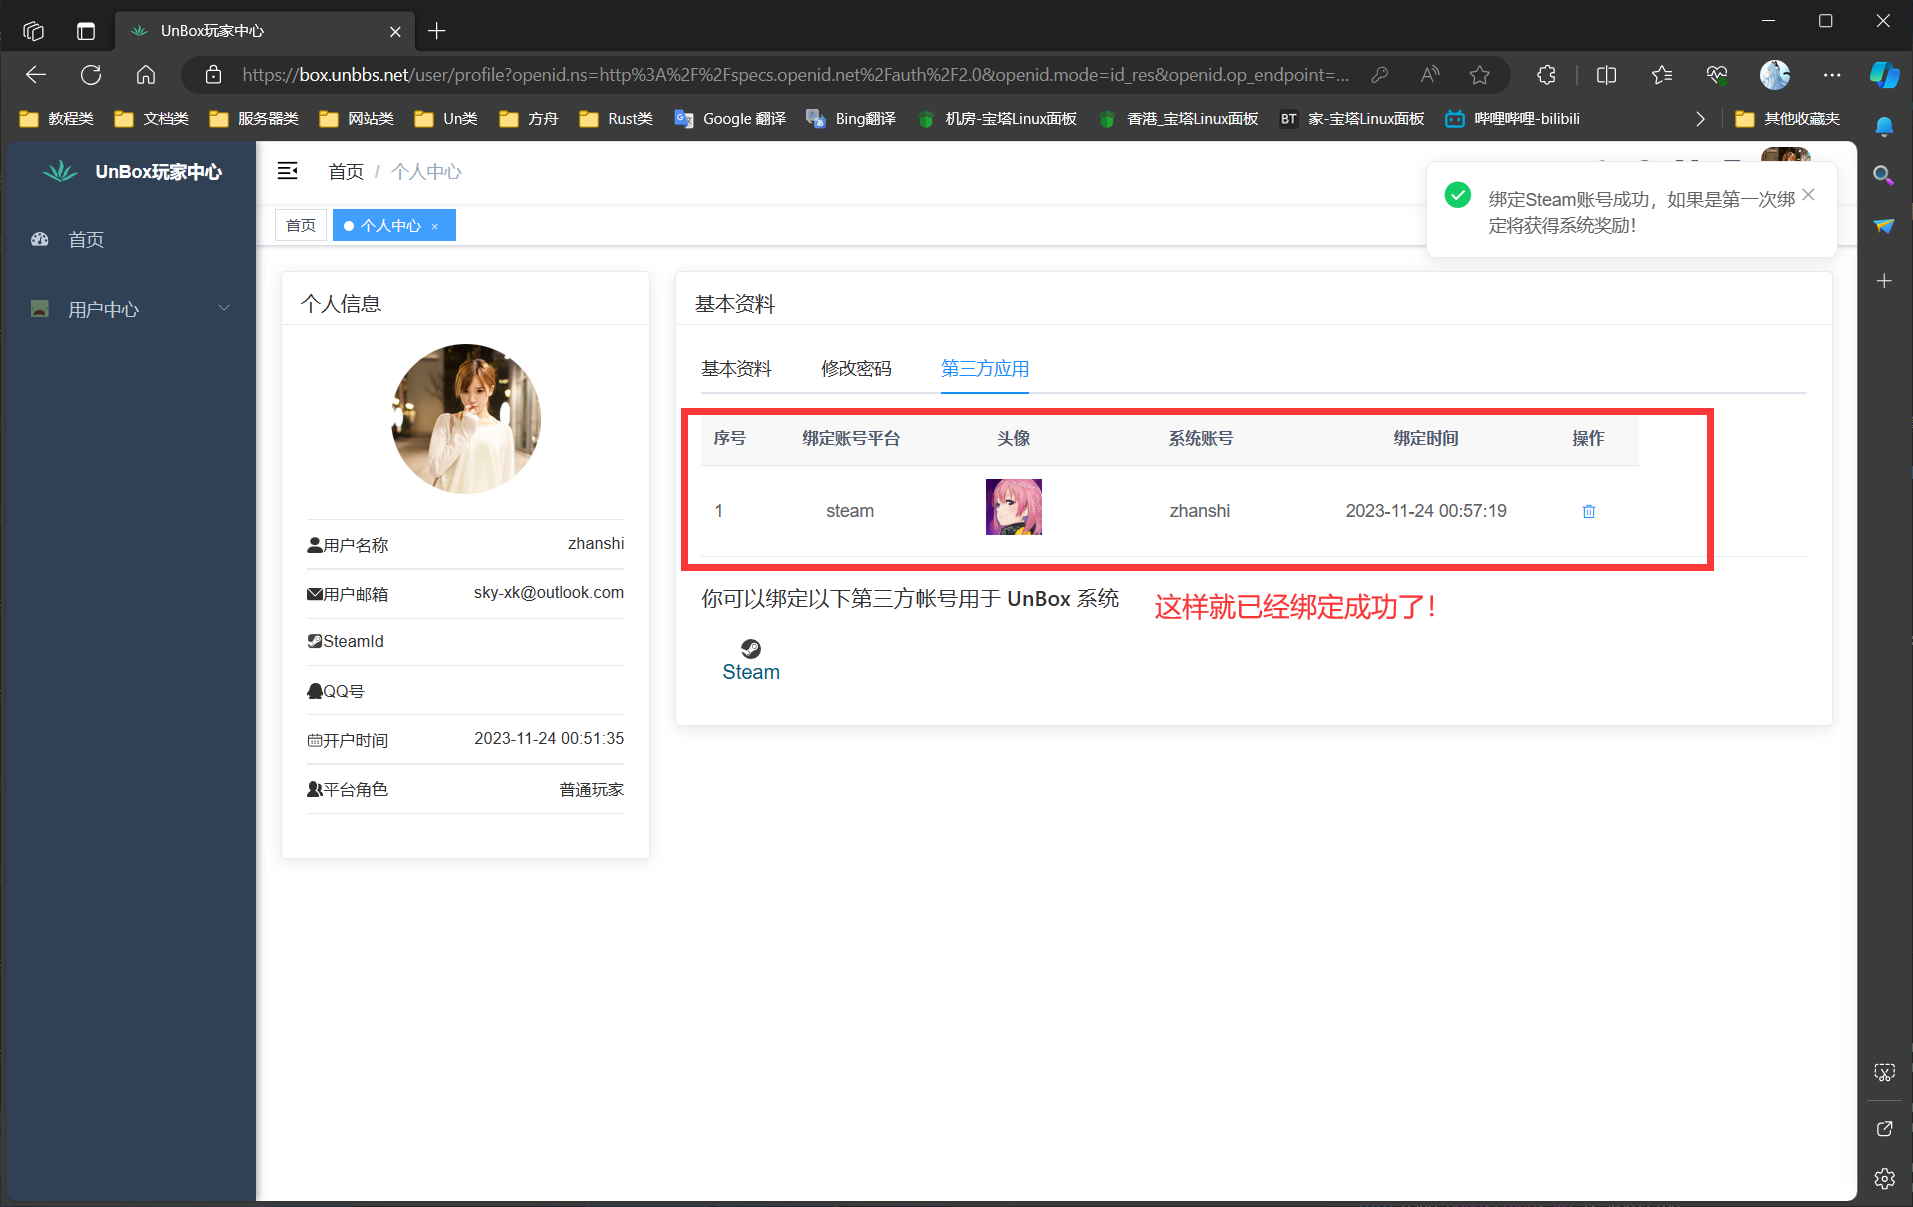Open the 首页 page tag
The image size is (1913, 1207).
point(301,226)
